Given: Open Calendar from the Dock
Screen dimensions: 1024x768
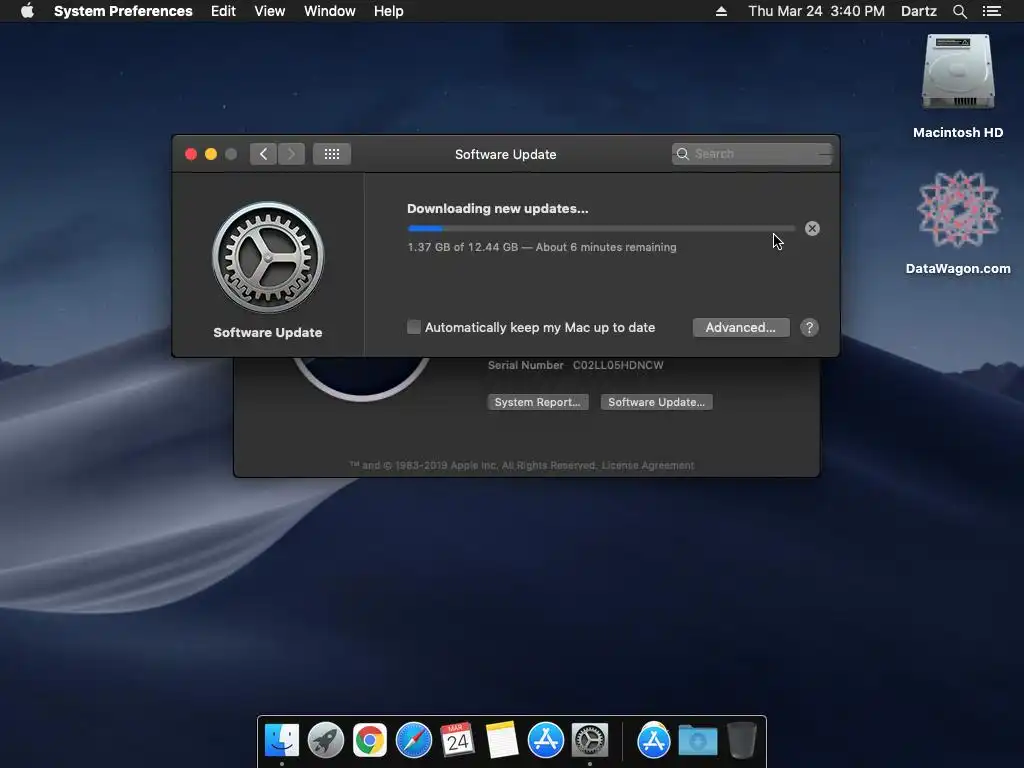Looking at the screenshot, I should (x=458, y=741).
